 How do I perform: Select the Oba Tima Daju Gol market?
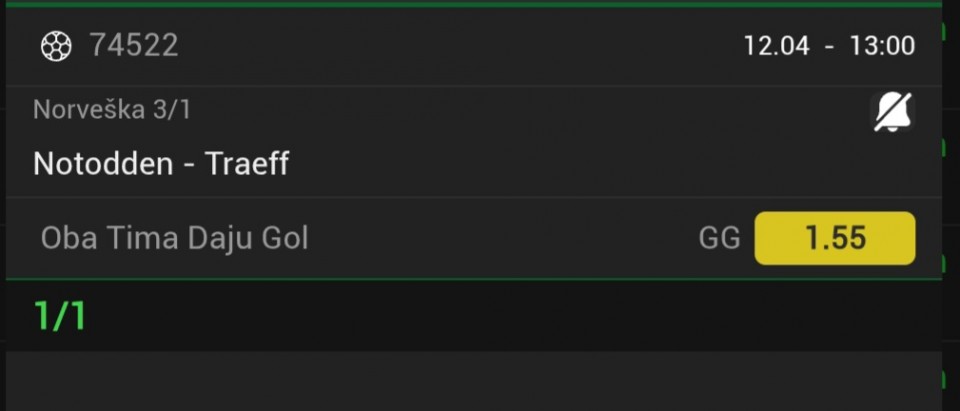tap(174, 238)
